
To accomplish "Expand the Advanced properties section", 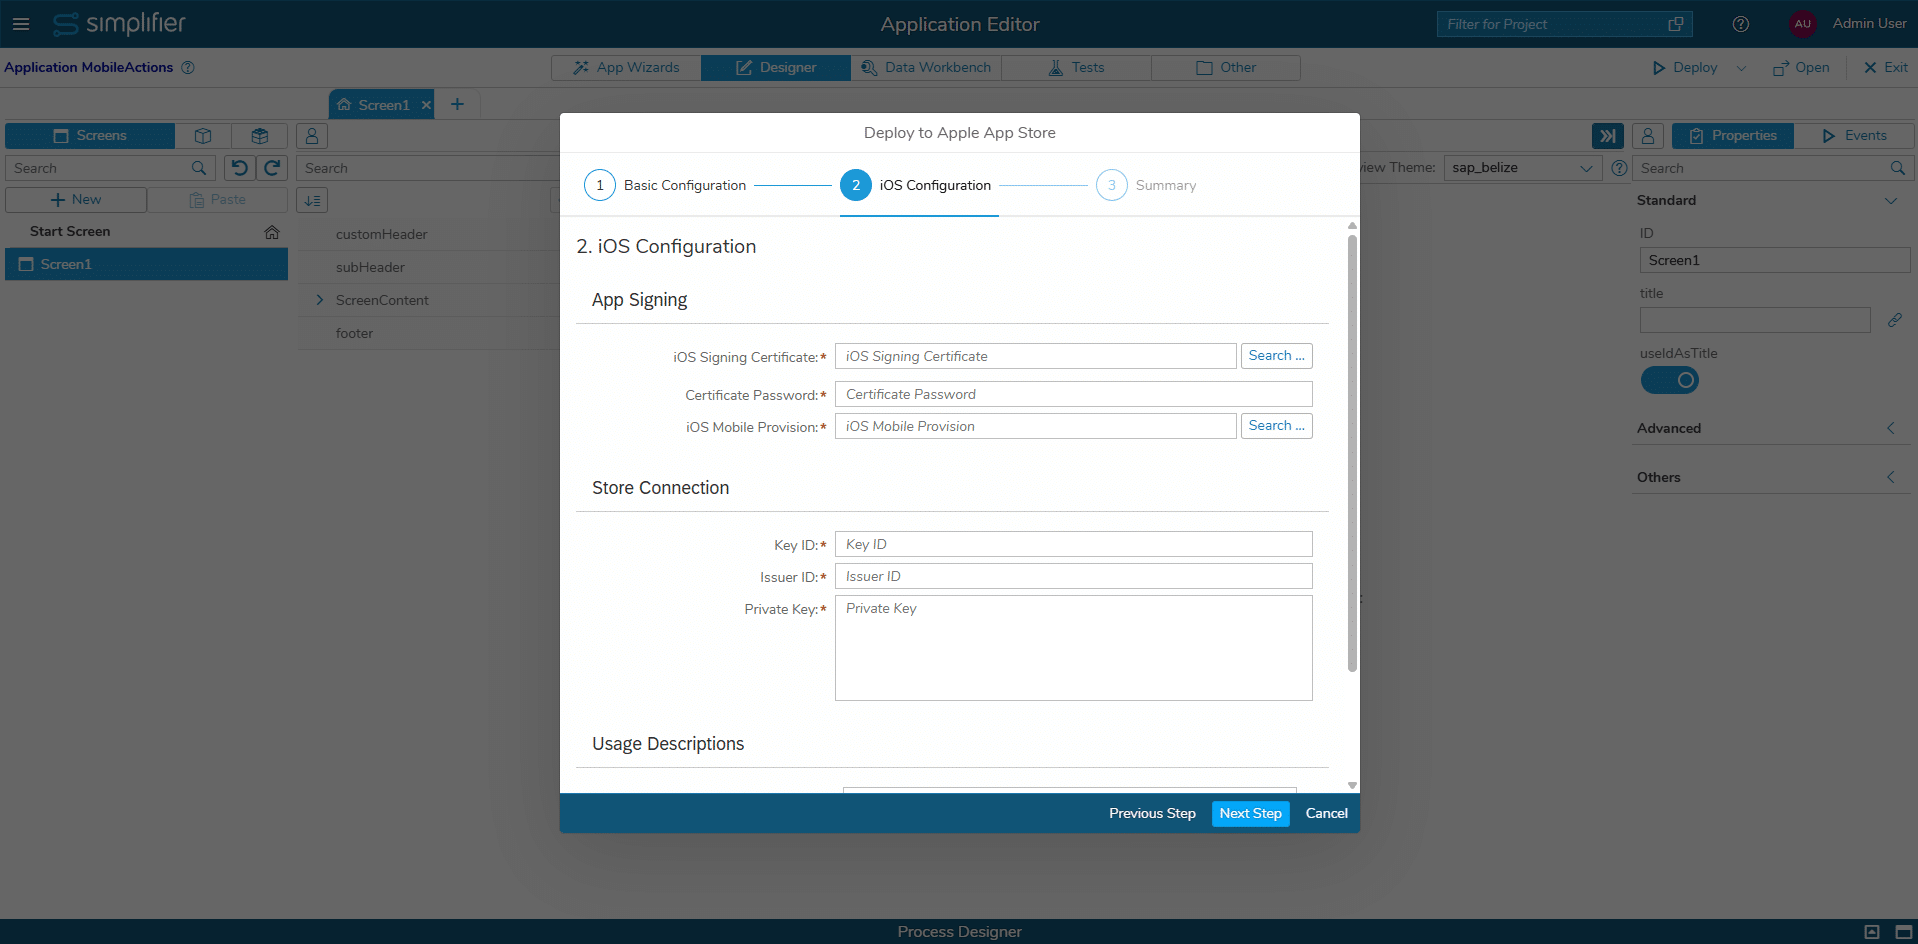I will click(1891, 428).
